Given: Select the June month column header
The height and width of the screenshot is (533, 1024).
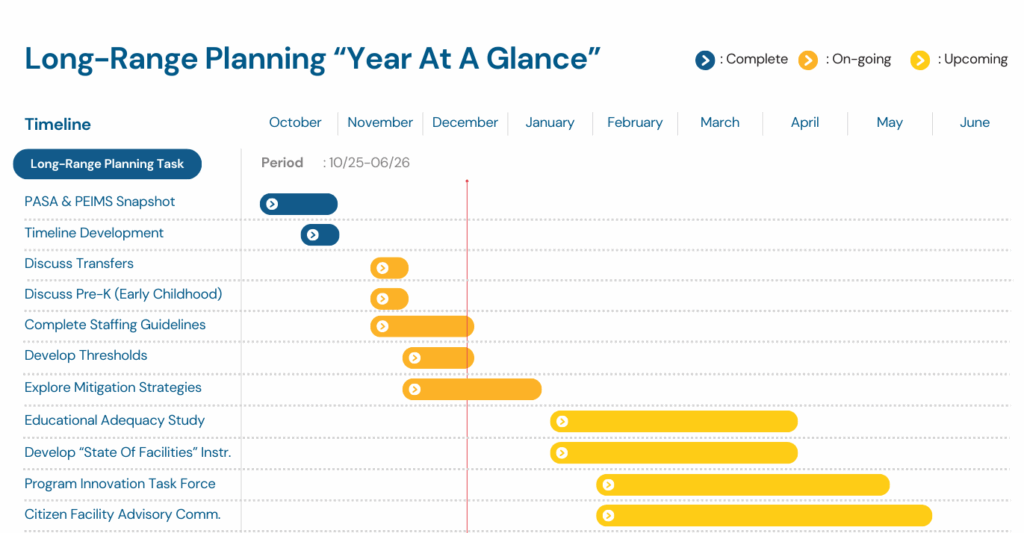Looking at the screenshot, I should click(975, 123).
